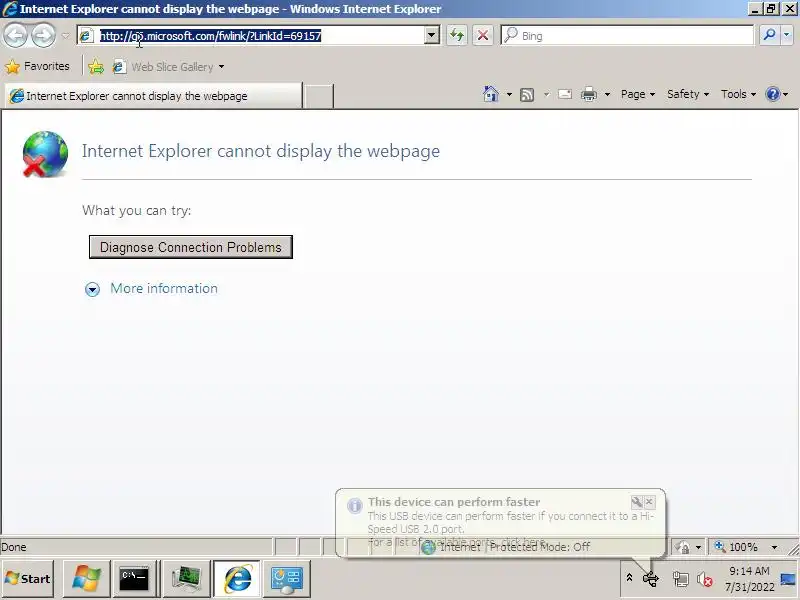Open the Page menu

point(638,94)
